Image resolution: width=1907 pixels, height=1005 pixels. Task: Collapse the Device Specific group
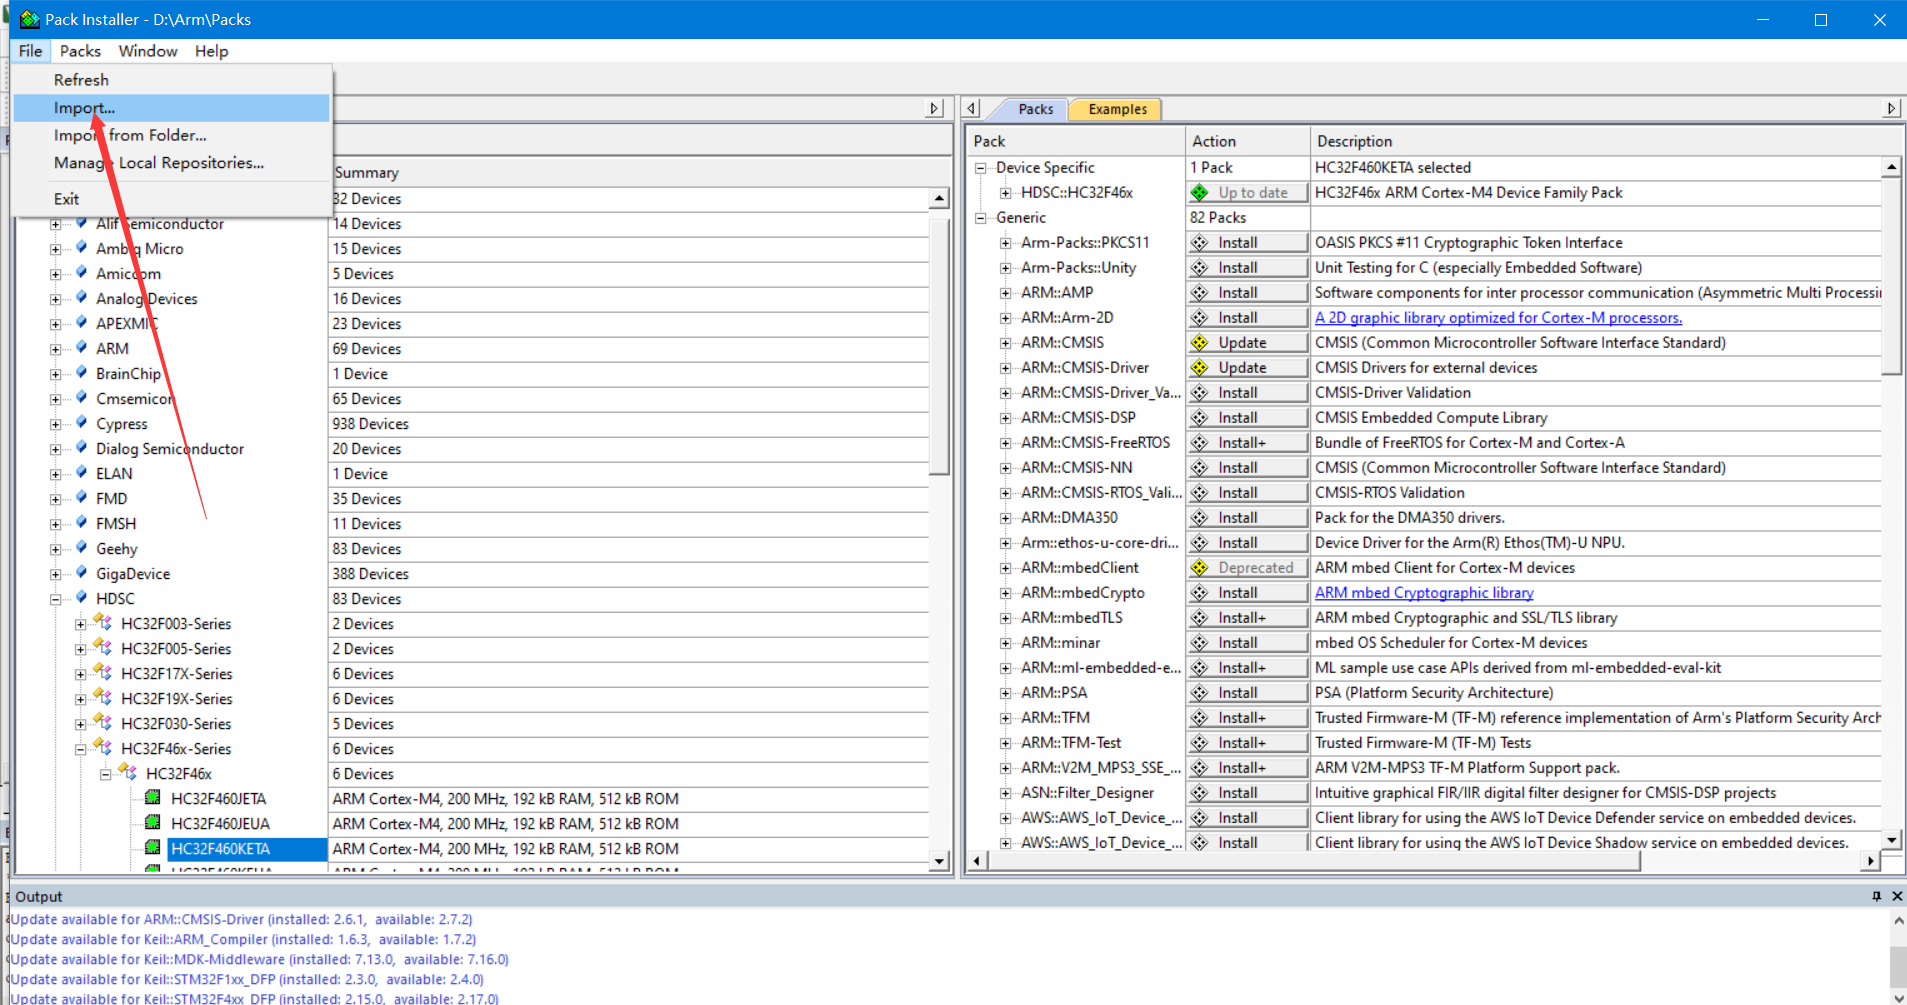pos(981,168)
